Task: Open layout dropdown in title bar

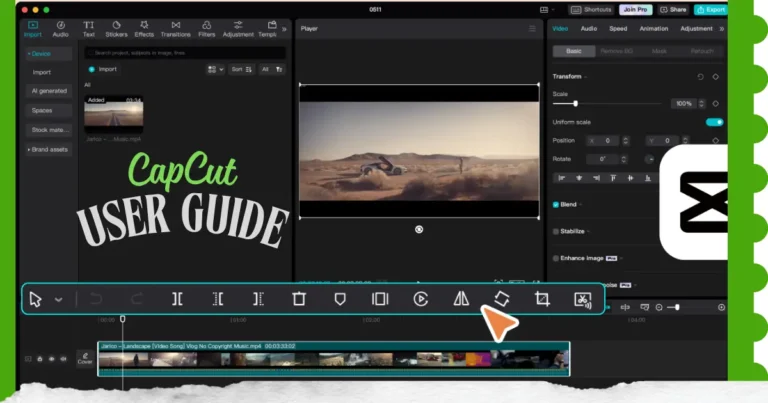Action: [x=547, y=10]
